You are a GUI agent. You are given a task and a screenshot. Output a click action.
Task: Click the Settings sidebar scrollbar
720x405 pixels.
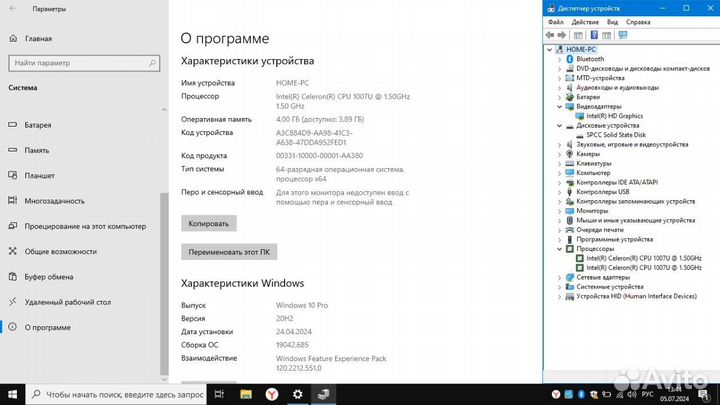(164, 282)
